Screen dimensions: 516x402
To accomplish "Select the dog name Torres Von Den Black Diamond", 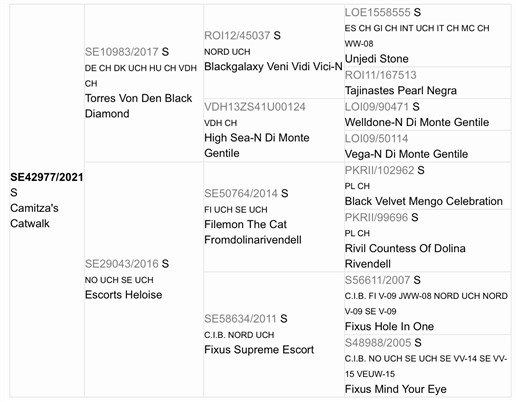I will click(x=138, y=106).
